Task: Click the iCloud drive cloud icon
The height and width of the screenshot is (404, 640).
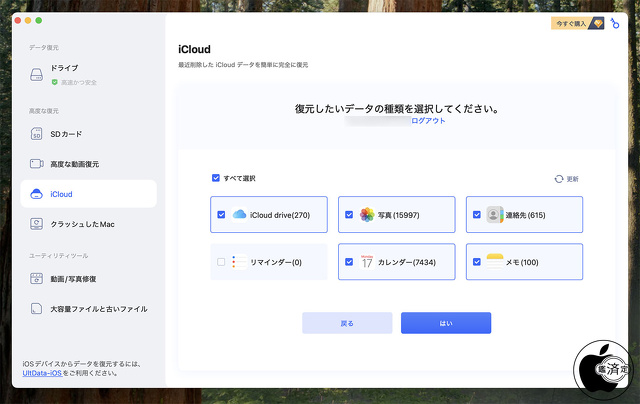Action: point(239,215)
